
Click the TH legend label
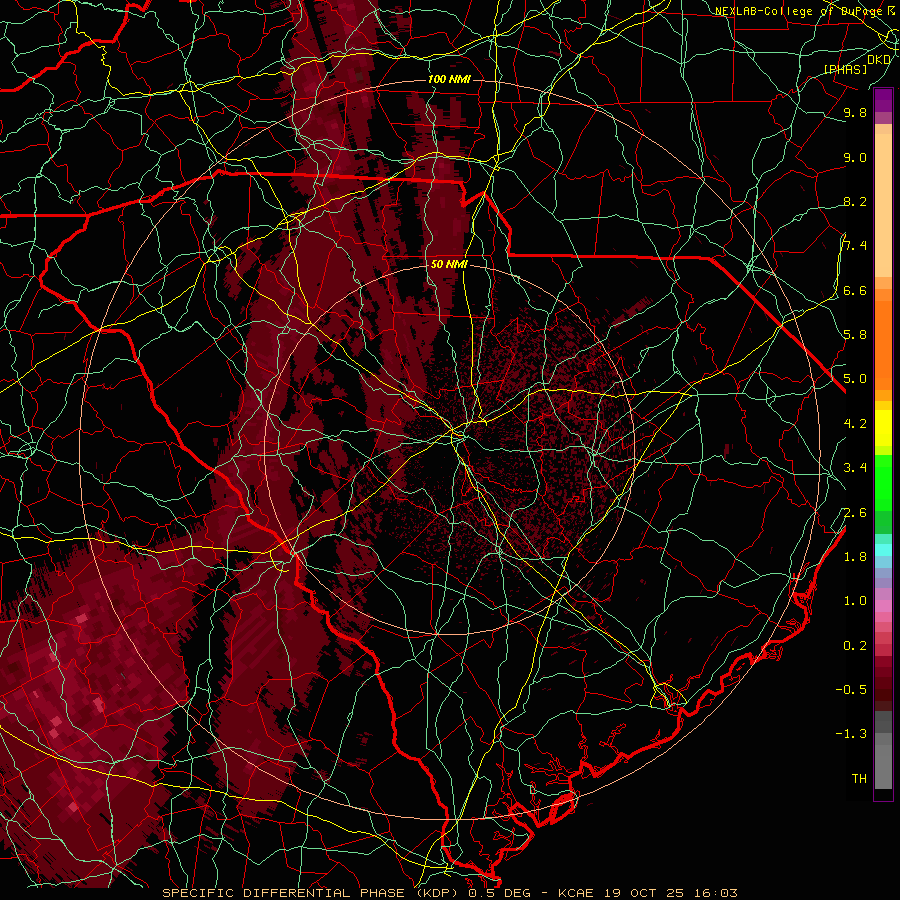click(859, 779)
